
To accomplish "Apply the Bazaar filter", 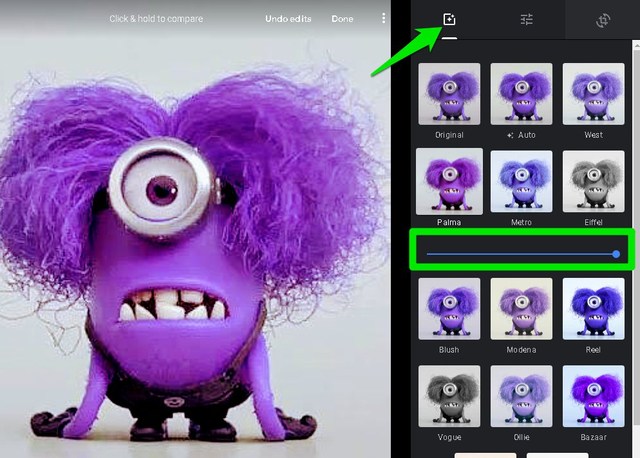I will coord(593,396).
